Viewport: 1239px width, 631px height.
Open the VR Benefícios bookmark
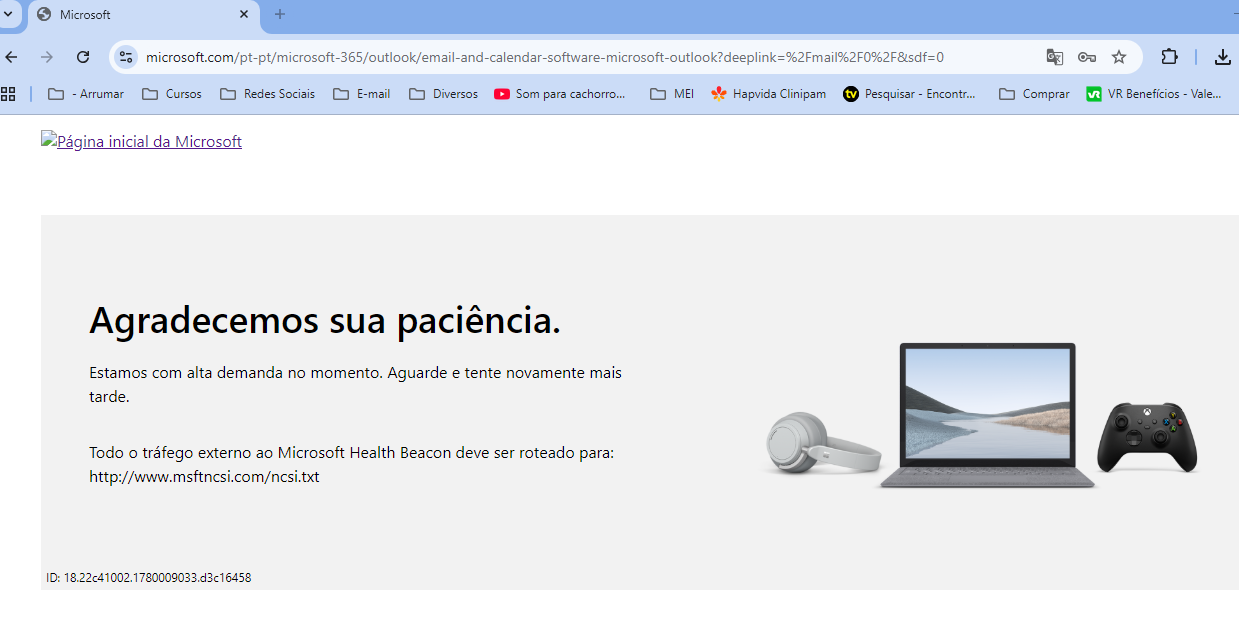1155,94
